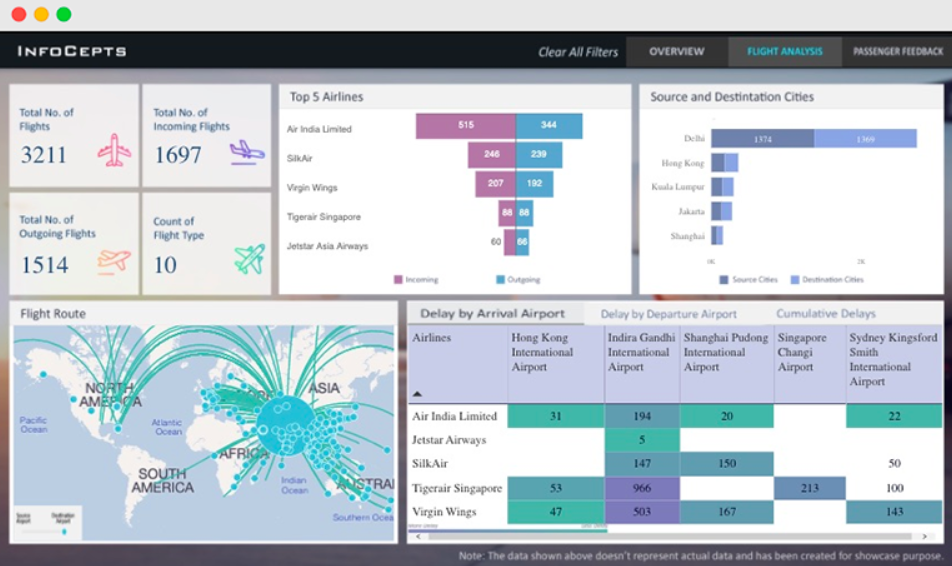
Task: Open the Passenger Feedback tab
Action: pos(897,52)
